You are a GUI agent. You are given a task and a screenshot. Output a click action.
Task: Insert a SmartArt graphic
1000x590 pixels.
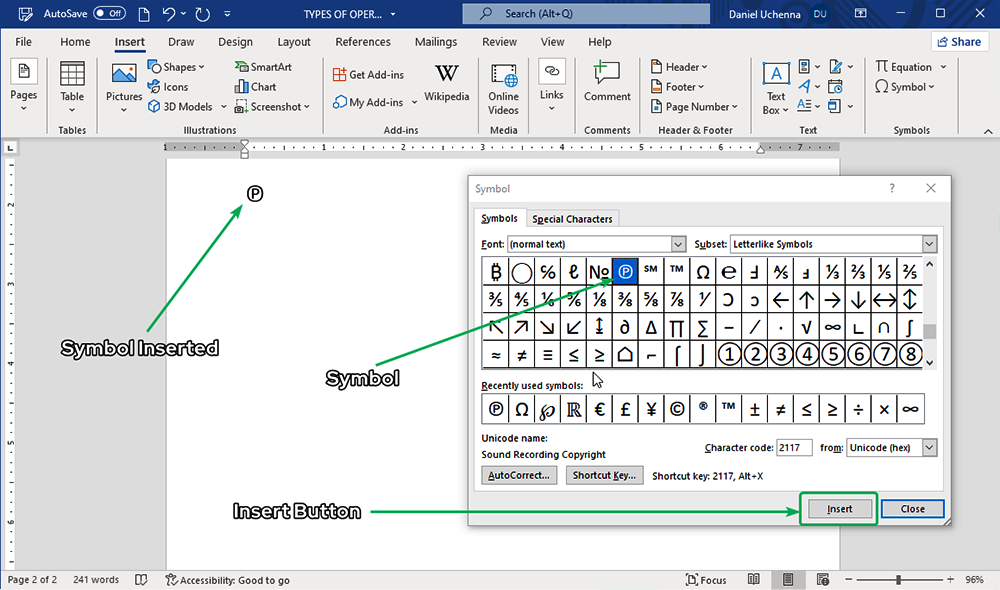click(262, 66)
